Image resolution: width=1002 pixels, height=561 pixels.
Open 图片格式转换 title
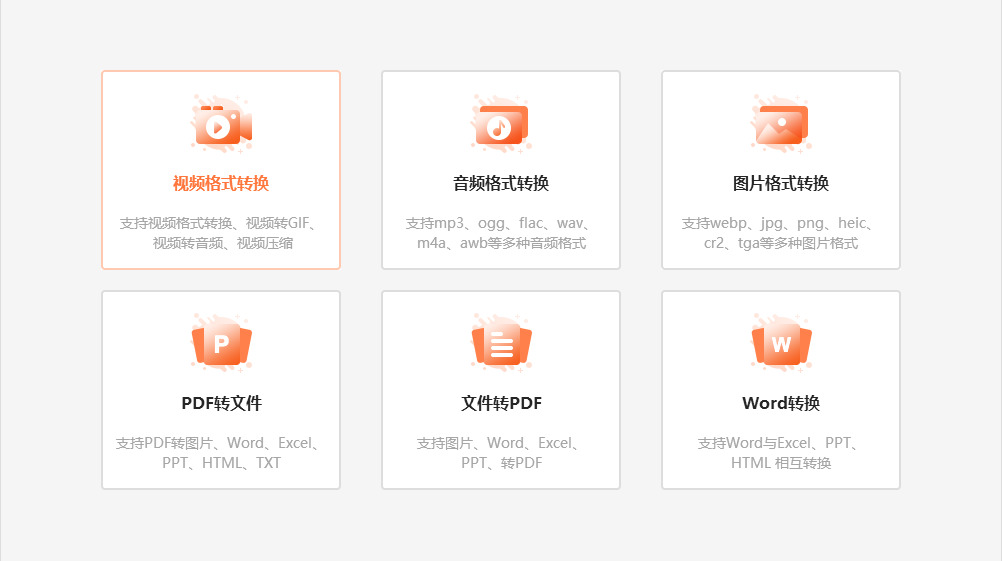pyautogui.click(x=781, y=183)
